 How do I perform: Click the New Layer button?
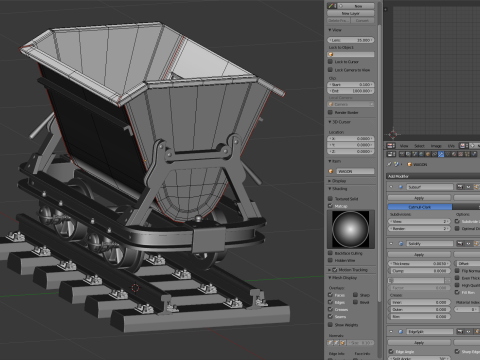coord(351,13)
